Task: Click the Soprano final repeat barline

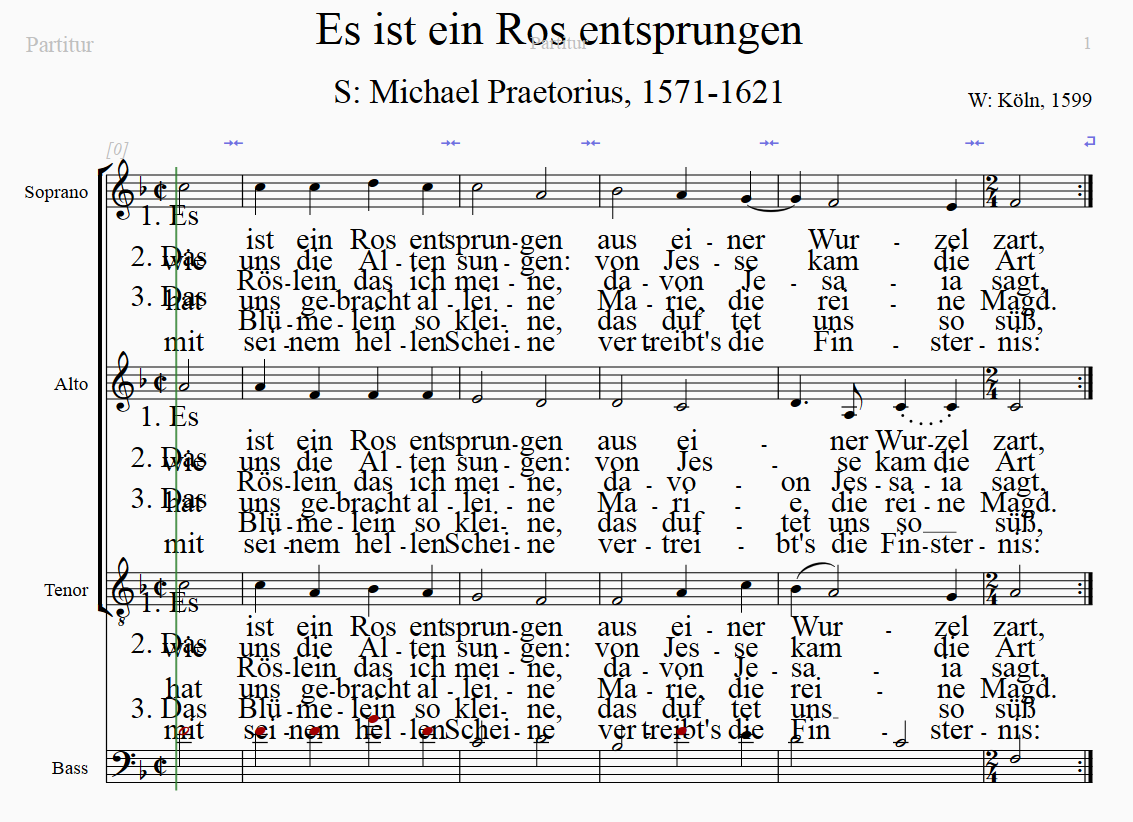Action: [x=1086, y=191]
